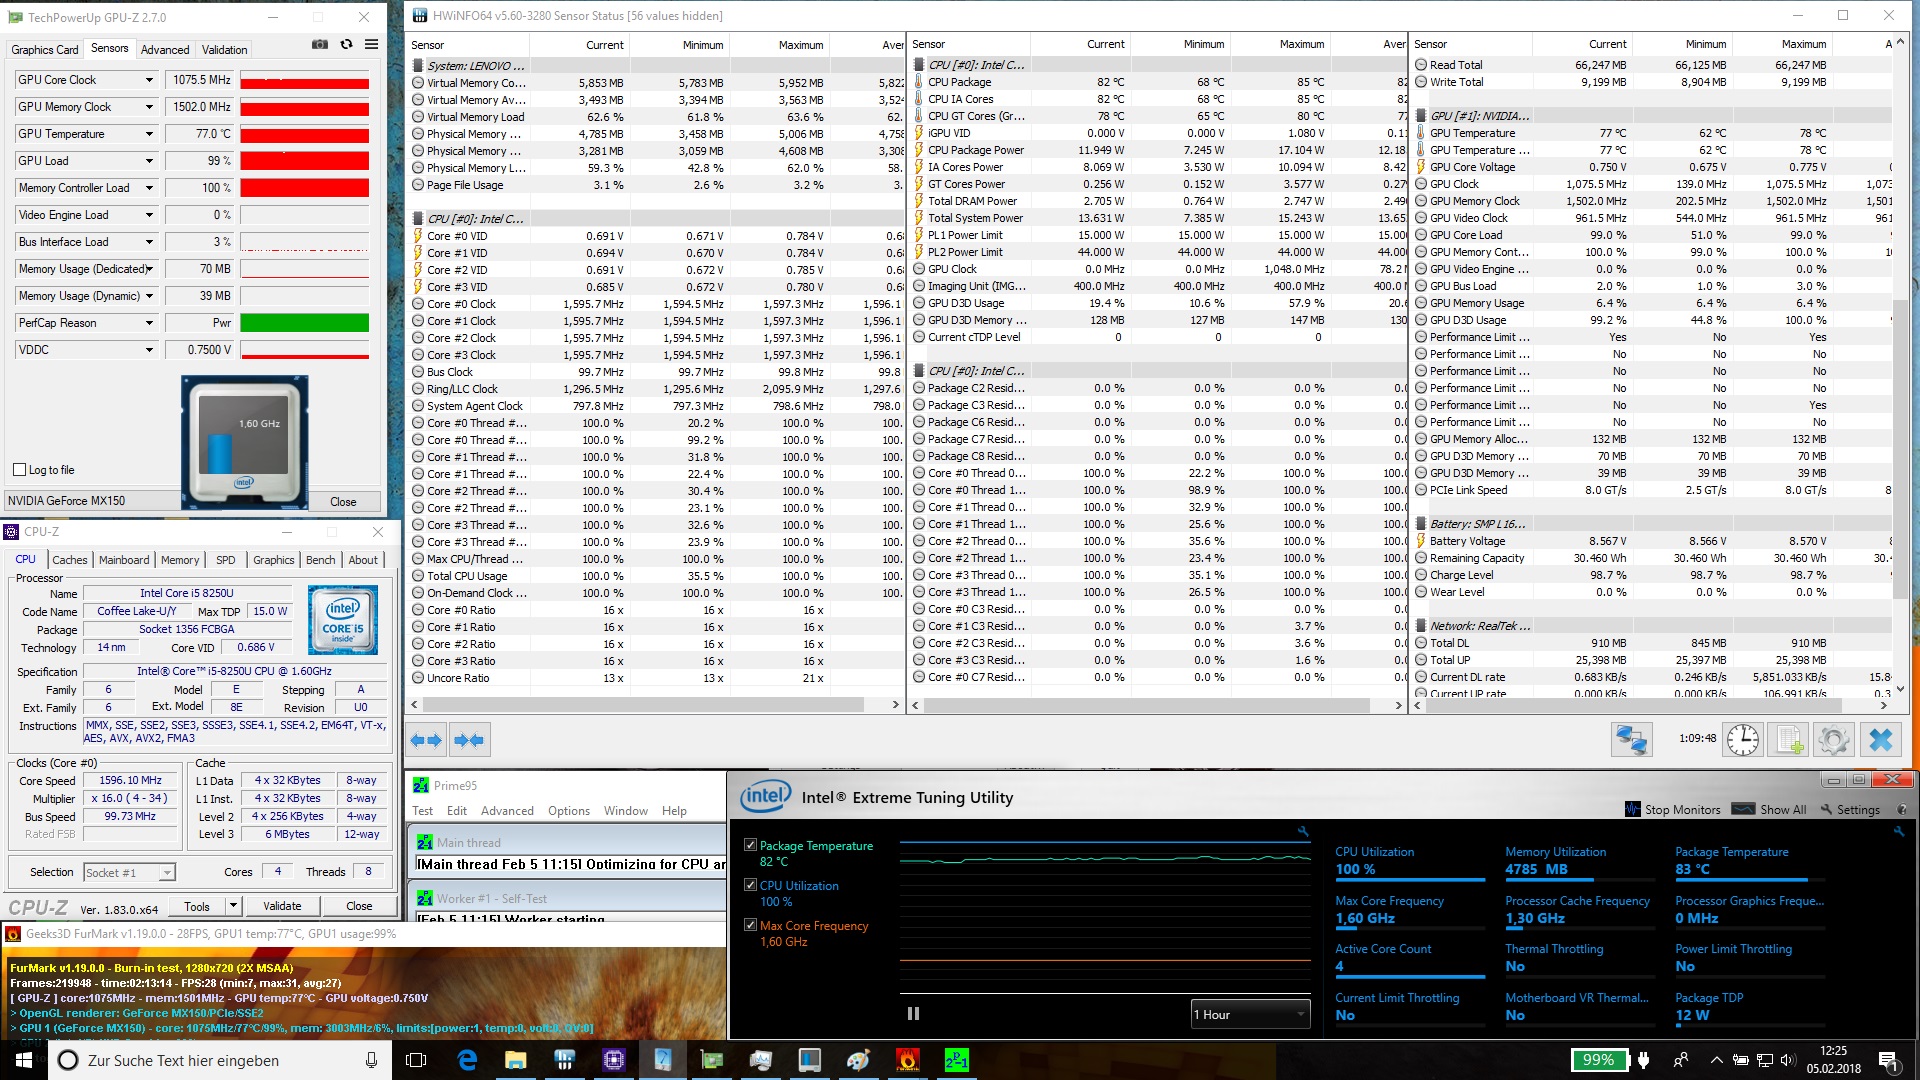Open GPU-Z hamburger menu

371,44
